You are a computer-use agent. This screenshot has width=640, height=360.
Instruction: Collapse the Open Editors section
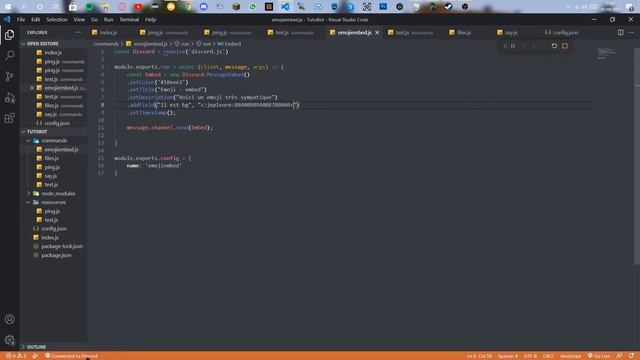tap(42, 44)
